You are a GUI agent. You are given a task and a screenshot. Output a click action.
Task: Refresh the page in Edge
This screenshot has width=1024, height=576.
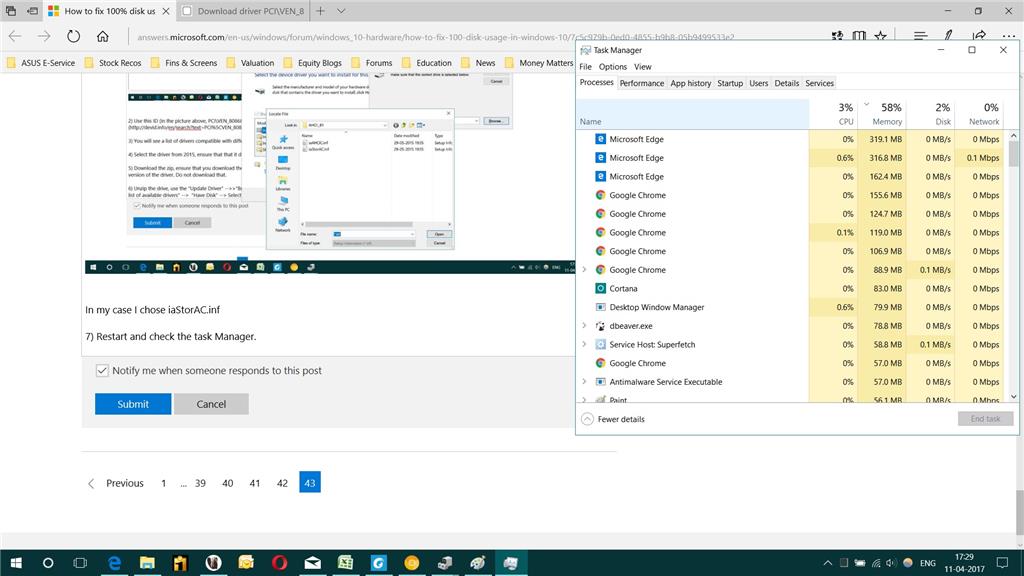point(73,37)
